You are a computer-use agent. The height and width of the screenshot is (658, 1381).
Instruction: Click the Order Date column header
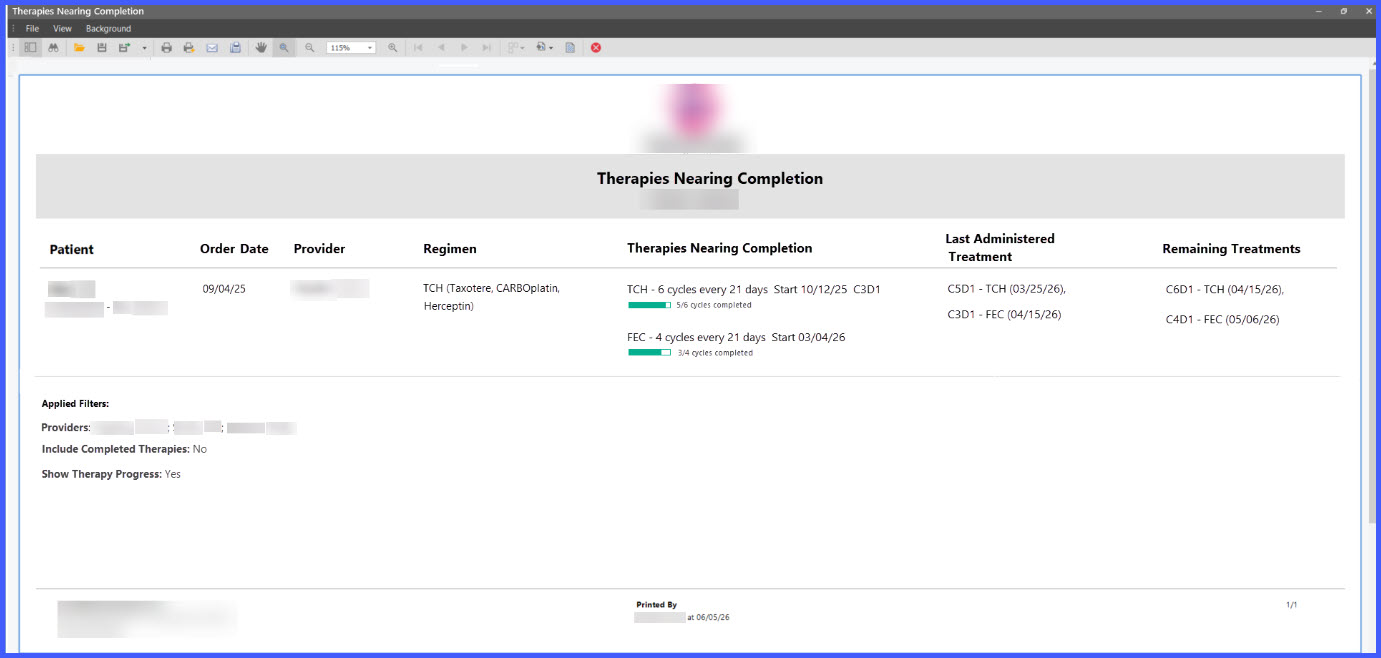pyautogui.click(x=234, y=248)
